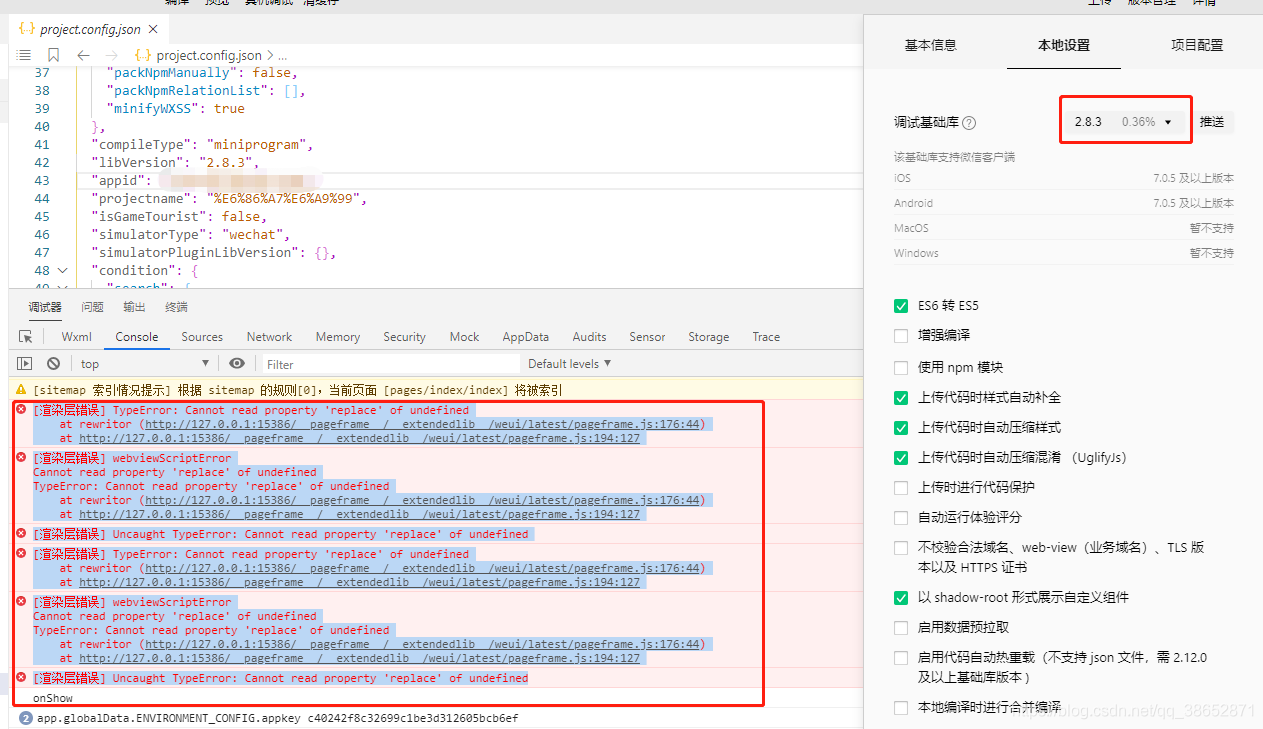Enable the 上传时进行代码保护 checkbox
This screenshot has width=1263, height=729.
(x=901, y=487)
